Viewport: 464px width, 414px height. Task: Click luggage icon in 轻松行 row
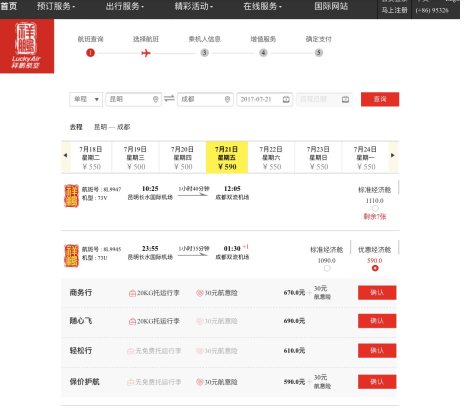pyautogui.click(x=131, y=351)
